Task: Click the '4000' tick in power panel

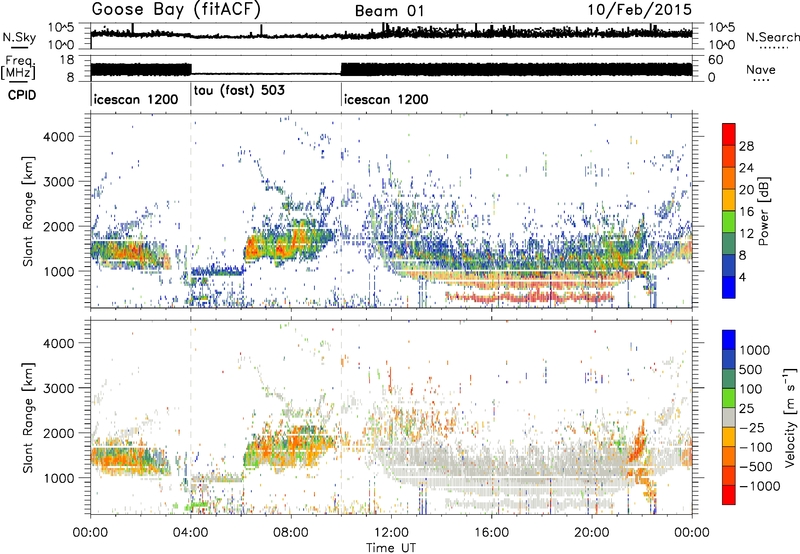Action: 58,137
